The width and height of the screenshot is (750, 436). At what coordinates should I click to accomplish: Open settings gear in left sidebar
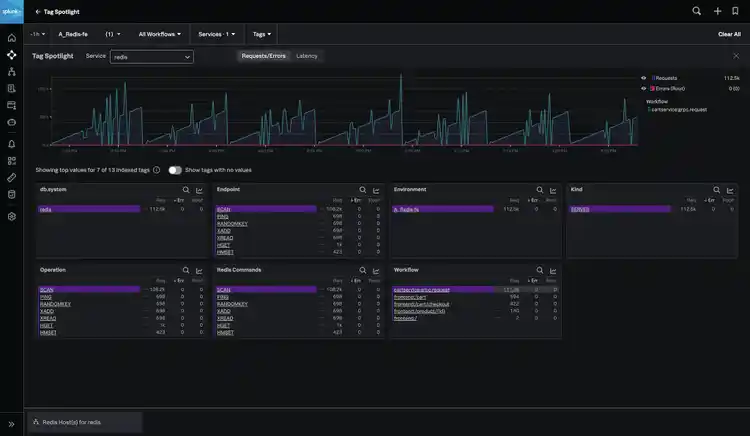click(11, 216)
